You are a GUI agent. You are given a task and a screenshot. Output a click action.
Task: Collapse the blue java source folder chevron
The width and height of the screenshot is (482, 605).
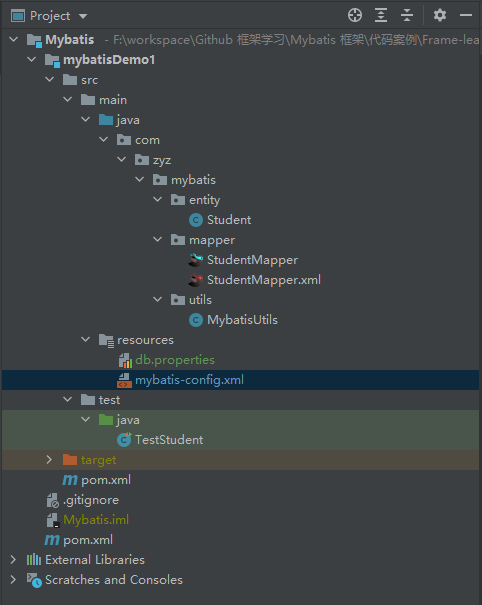coord(86,120)
